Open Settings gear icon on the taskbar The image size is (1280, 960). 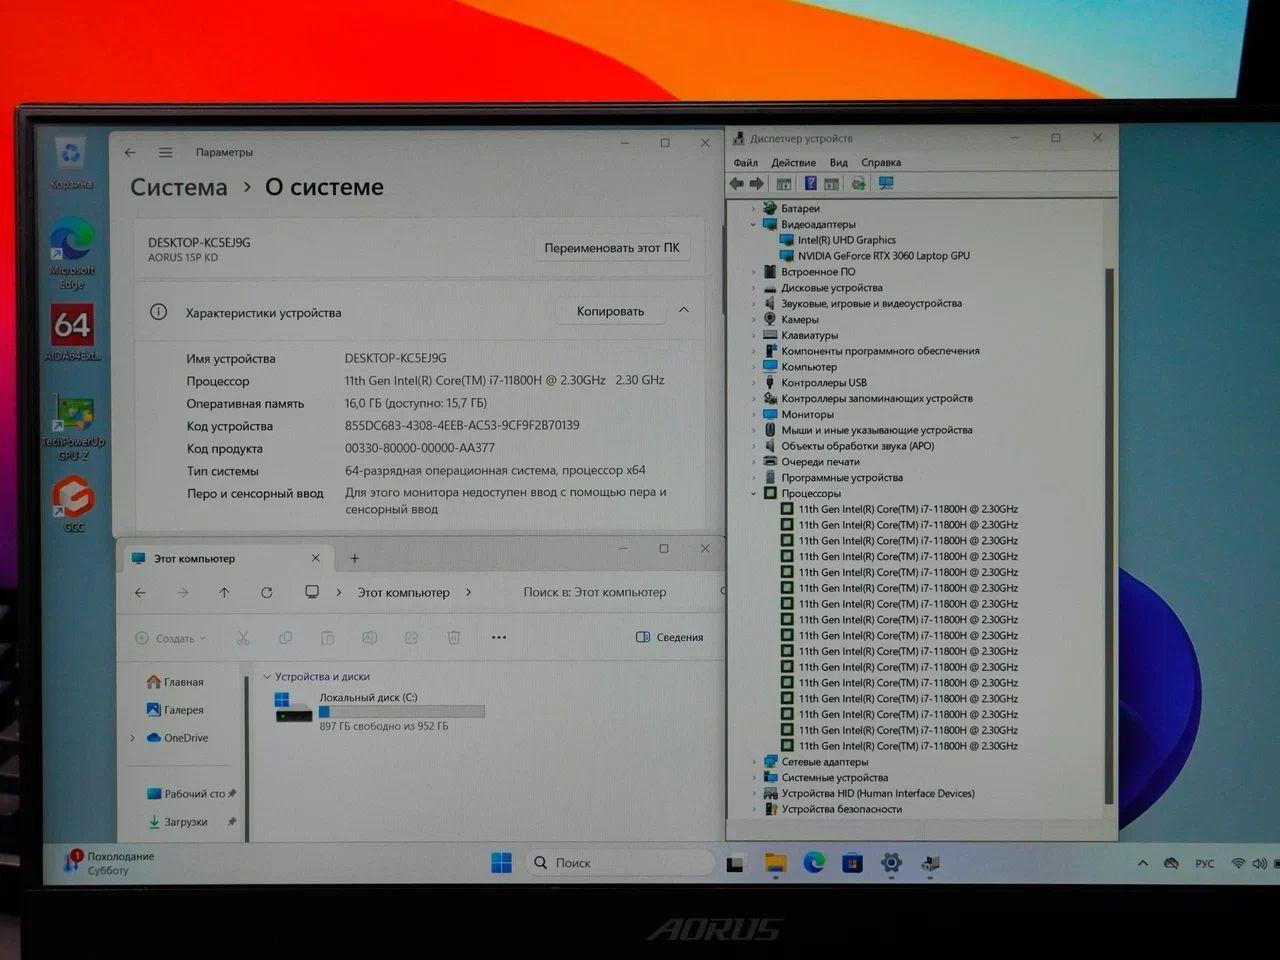click(x=891, y=862)
